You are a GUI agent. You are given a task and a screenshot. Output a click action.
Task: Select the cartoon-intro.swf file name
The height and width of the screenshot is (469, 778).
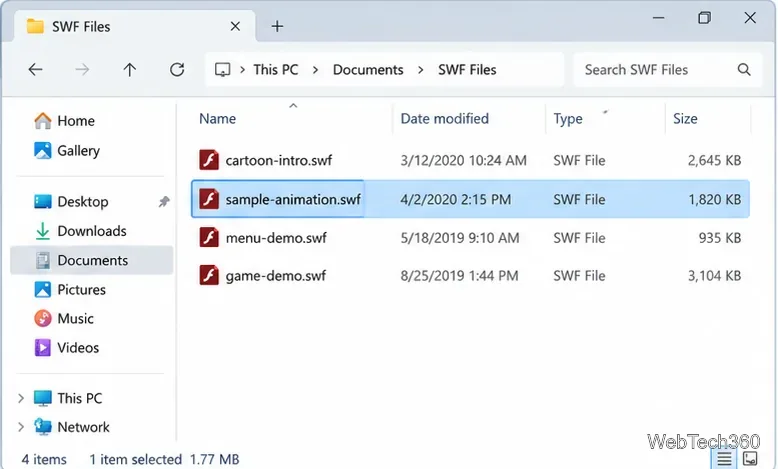pyautogui.click(x=279, y=160)
